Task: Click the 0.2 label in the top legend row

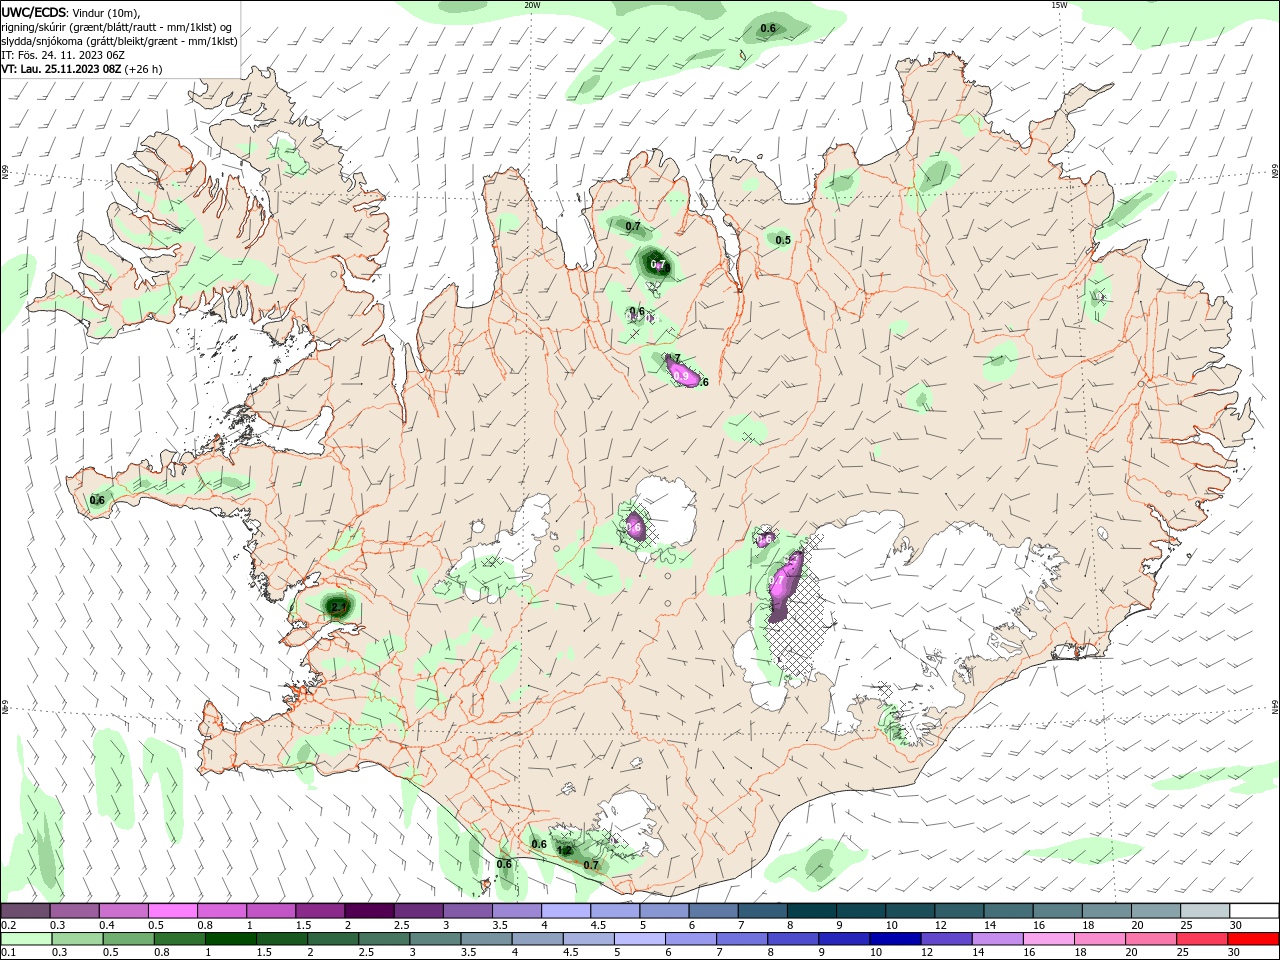Action: click(x=8, y=925)
